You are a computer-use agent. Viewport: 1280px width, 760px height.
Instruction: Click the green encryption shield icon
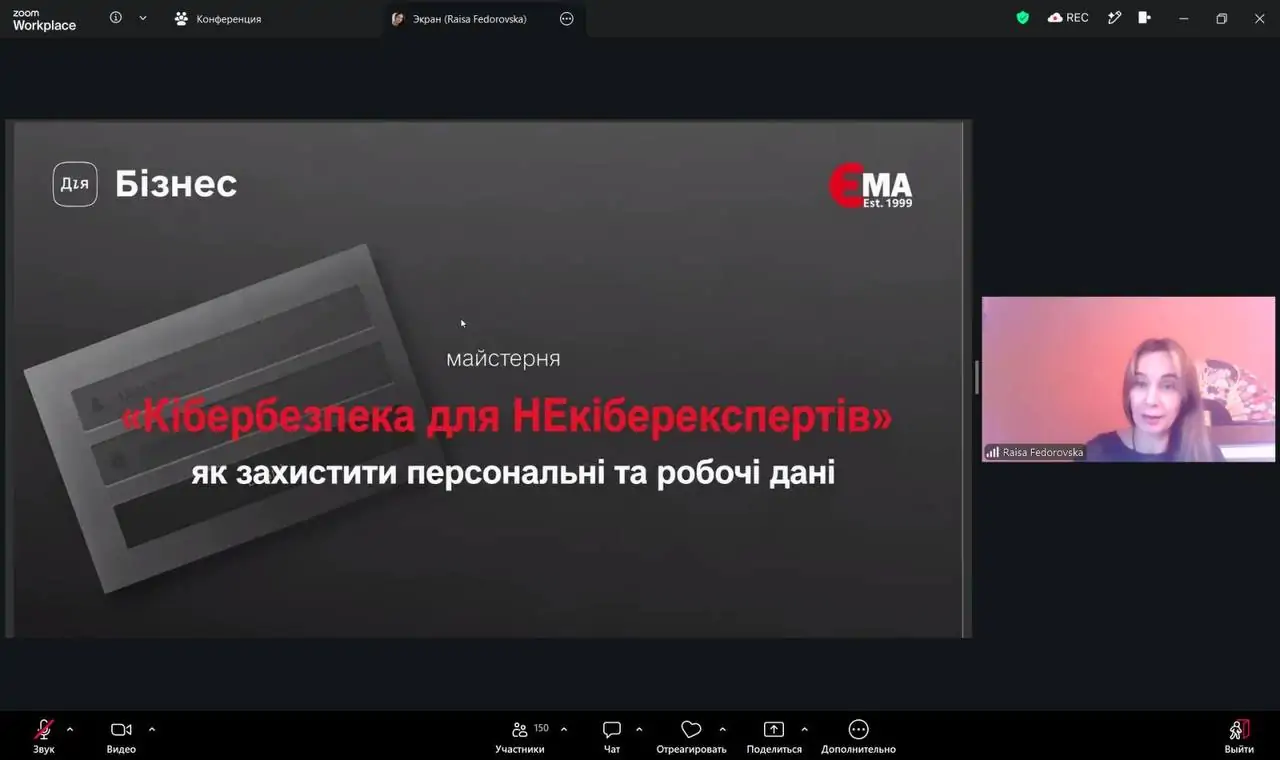pos(1022,18)
